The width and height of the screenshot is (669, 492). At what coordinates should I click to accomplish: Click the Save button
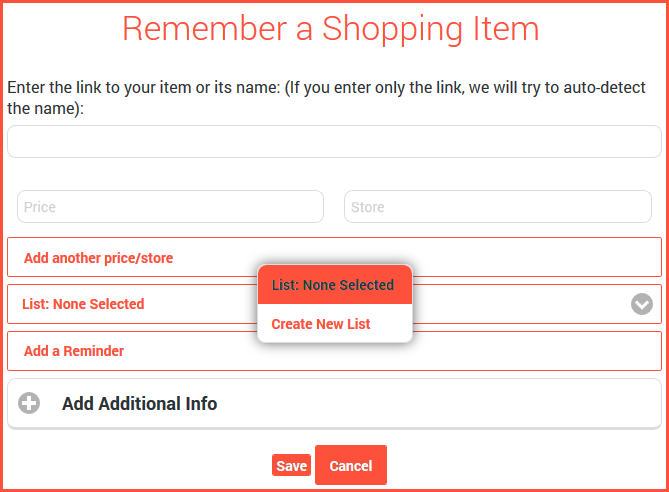(x=291, y=466)
